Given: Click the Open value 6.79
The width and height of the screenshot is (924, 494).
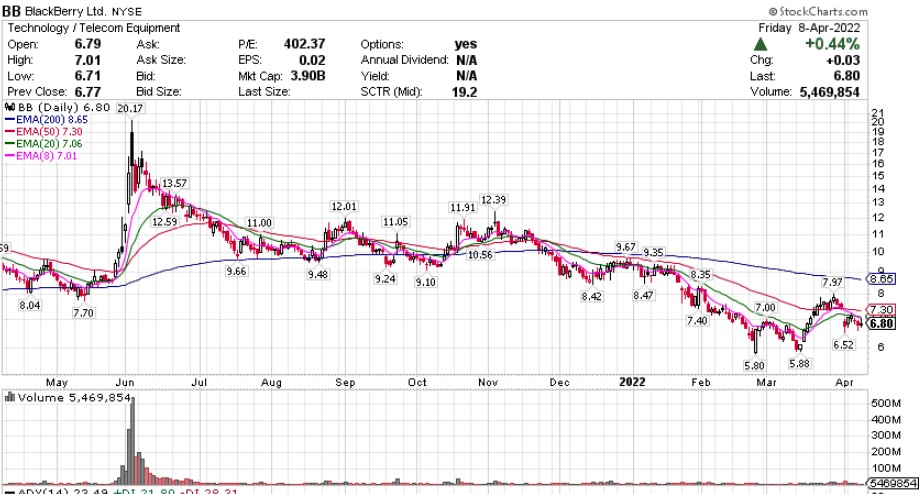Looking at the screenshot, I should click(88, 44).
